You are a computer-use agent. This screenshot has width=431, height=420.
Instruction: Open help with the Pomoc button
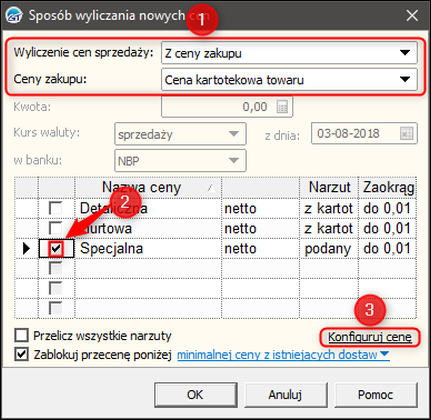point(376,395)
